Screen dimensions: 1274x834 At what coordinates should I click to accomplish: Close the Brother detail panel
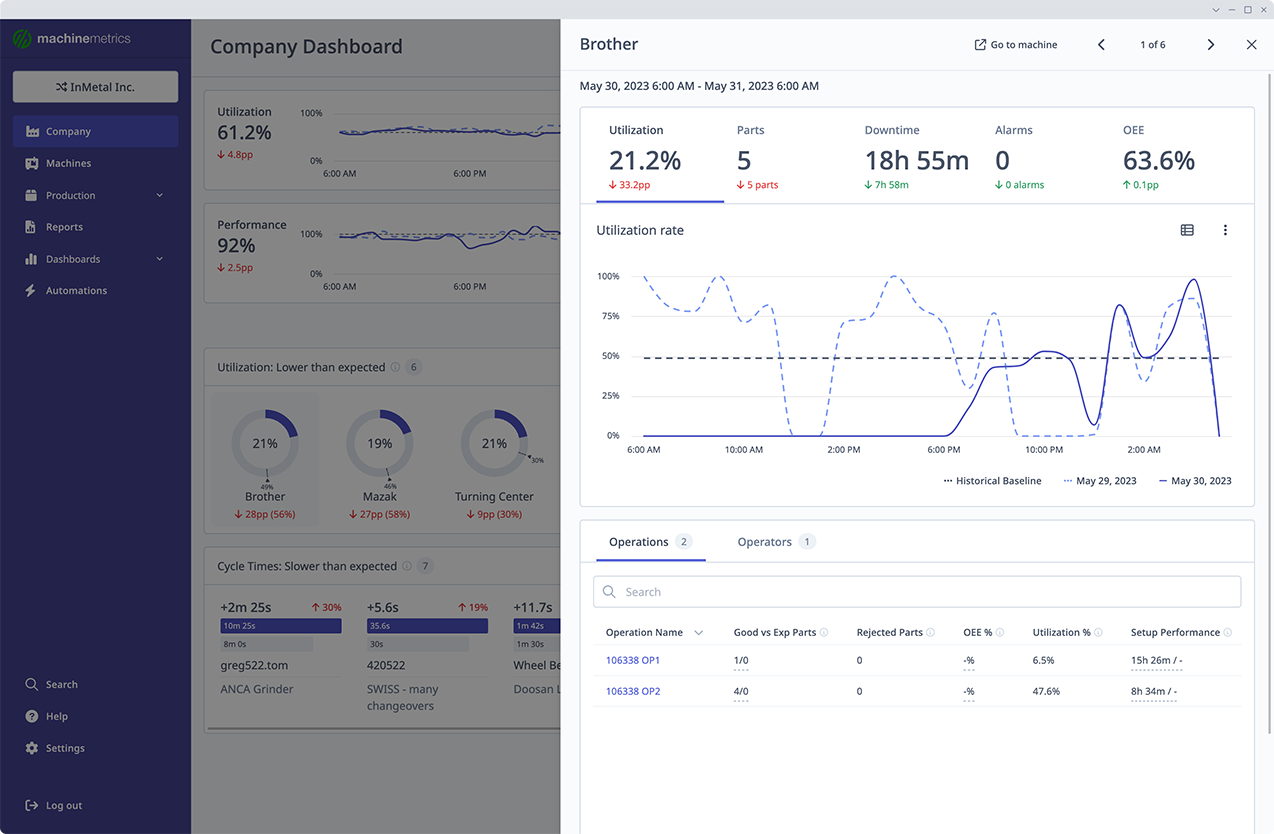pyautogui.click(x=1251, y=45)
